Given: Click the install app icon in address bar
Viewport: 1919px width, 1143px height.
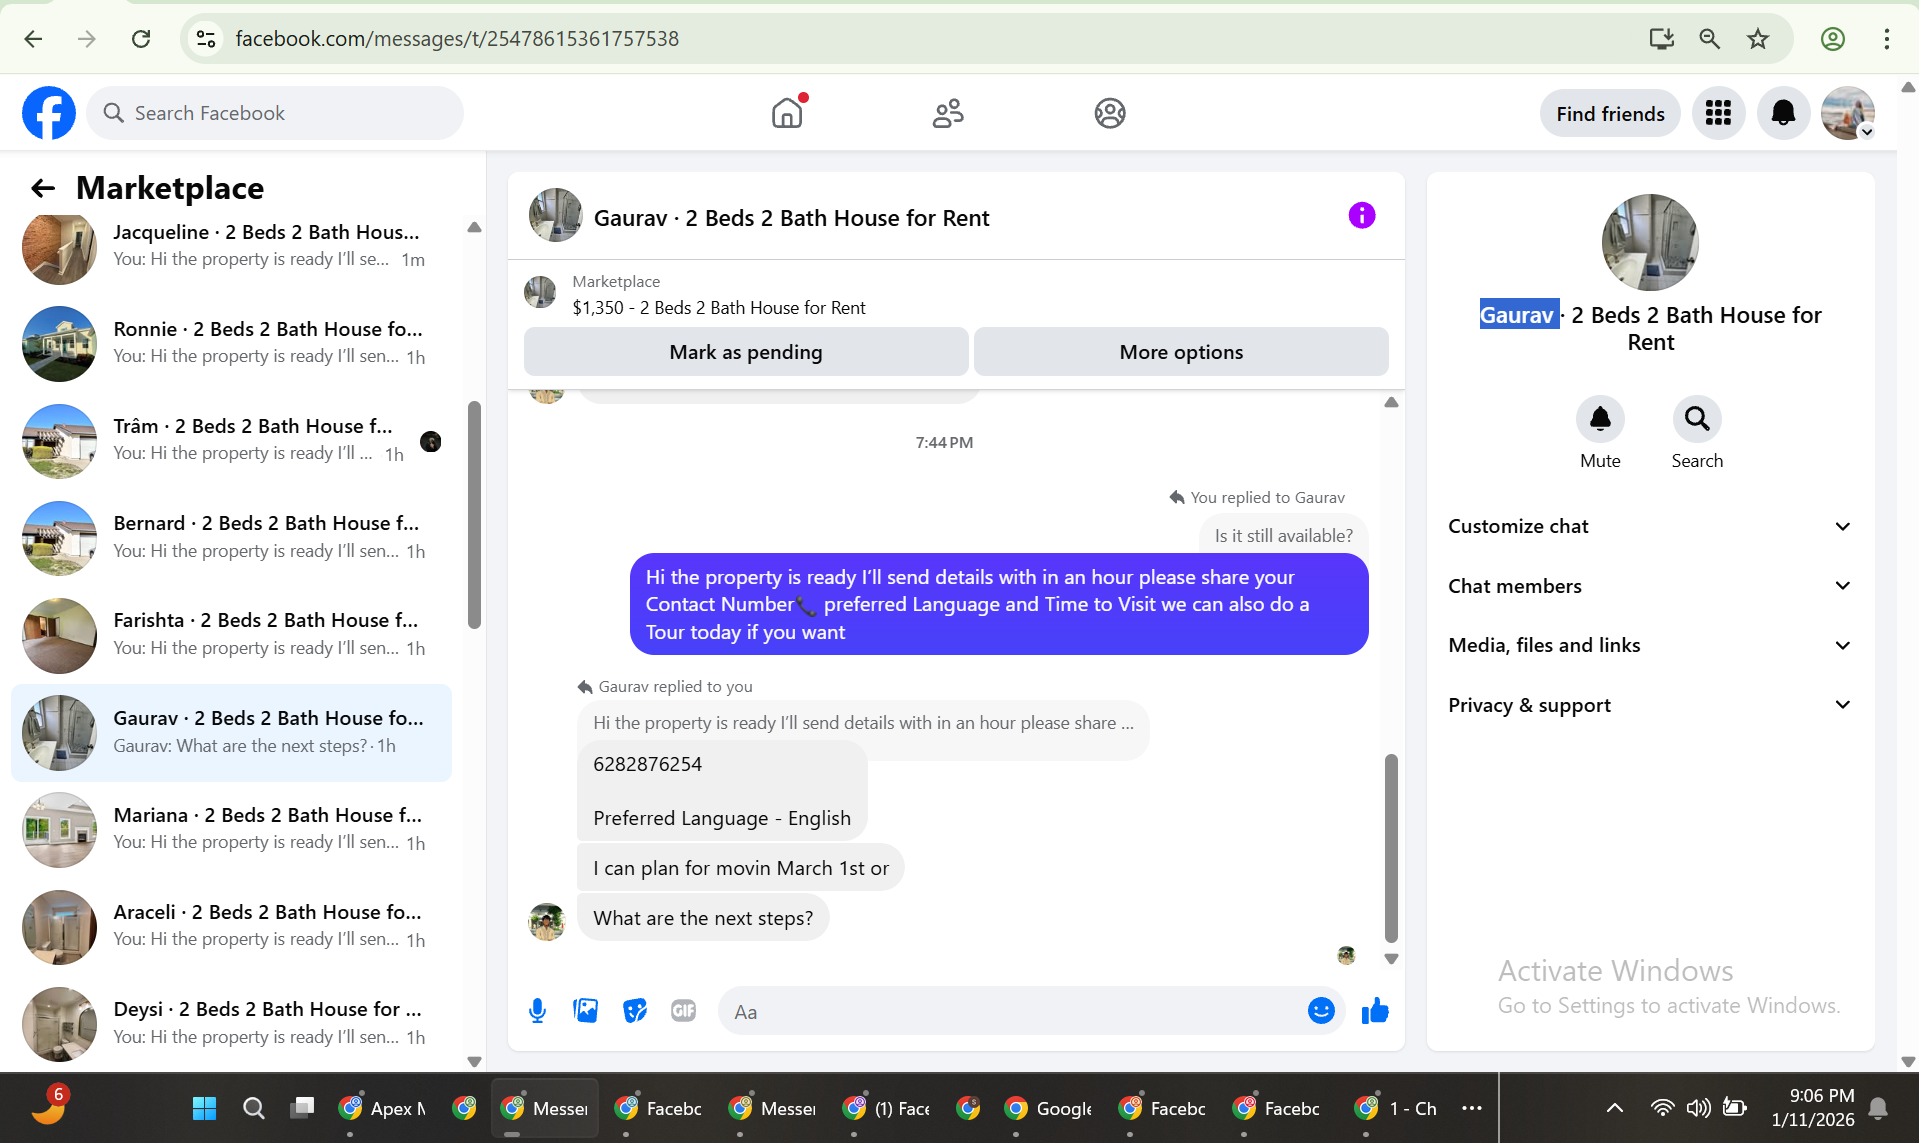Looking at the screenshot, I should (x=1662, y=39).
